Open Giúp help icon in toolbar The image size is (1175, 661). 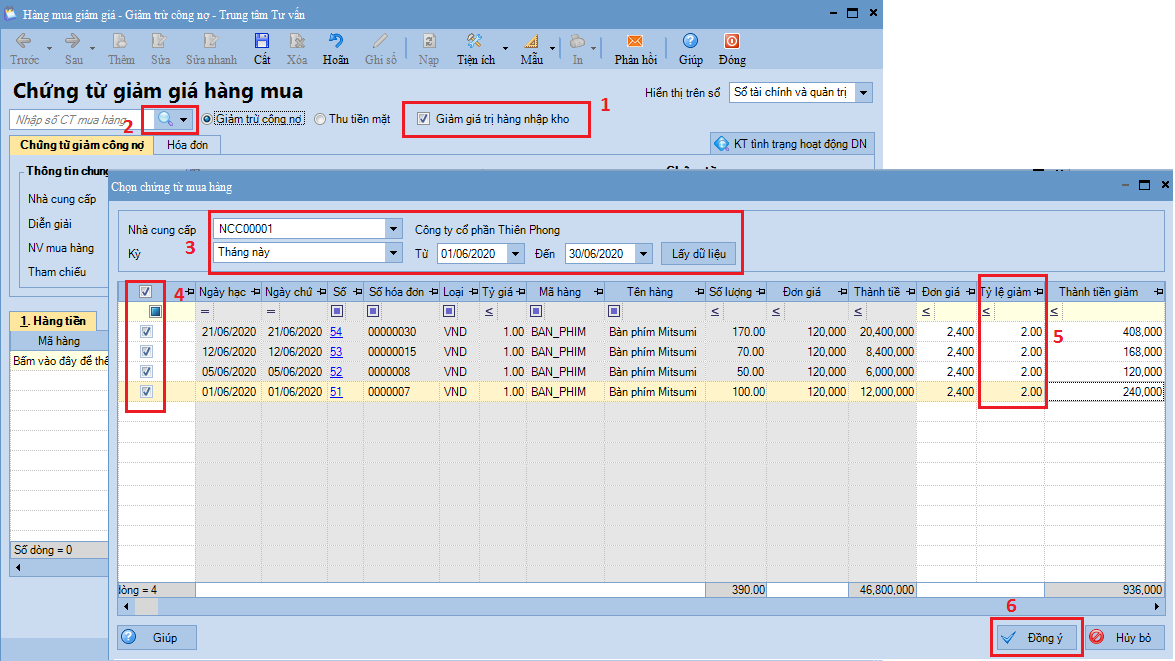[690, 41]
